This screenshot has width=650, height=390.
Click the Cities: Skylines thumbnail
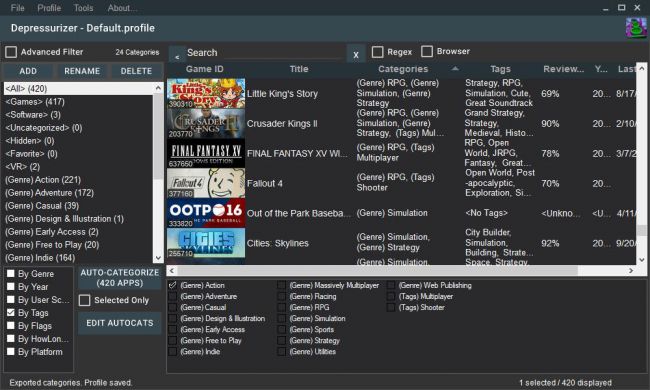point(206,243)
